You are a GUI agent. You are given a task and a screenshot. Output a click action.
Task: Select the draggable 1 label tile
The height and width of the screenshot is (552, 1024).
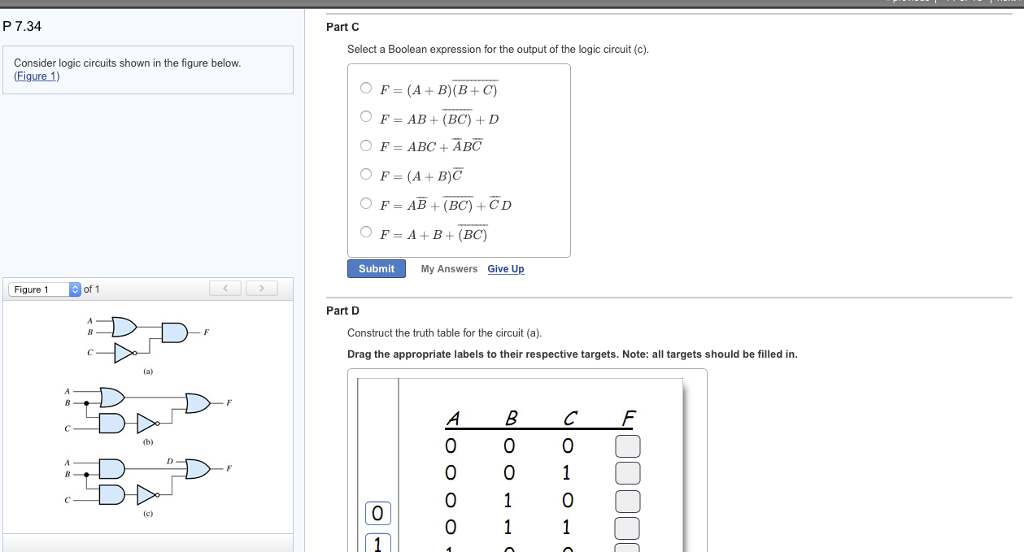tap(377, 544)
